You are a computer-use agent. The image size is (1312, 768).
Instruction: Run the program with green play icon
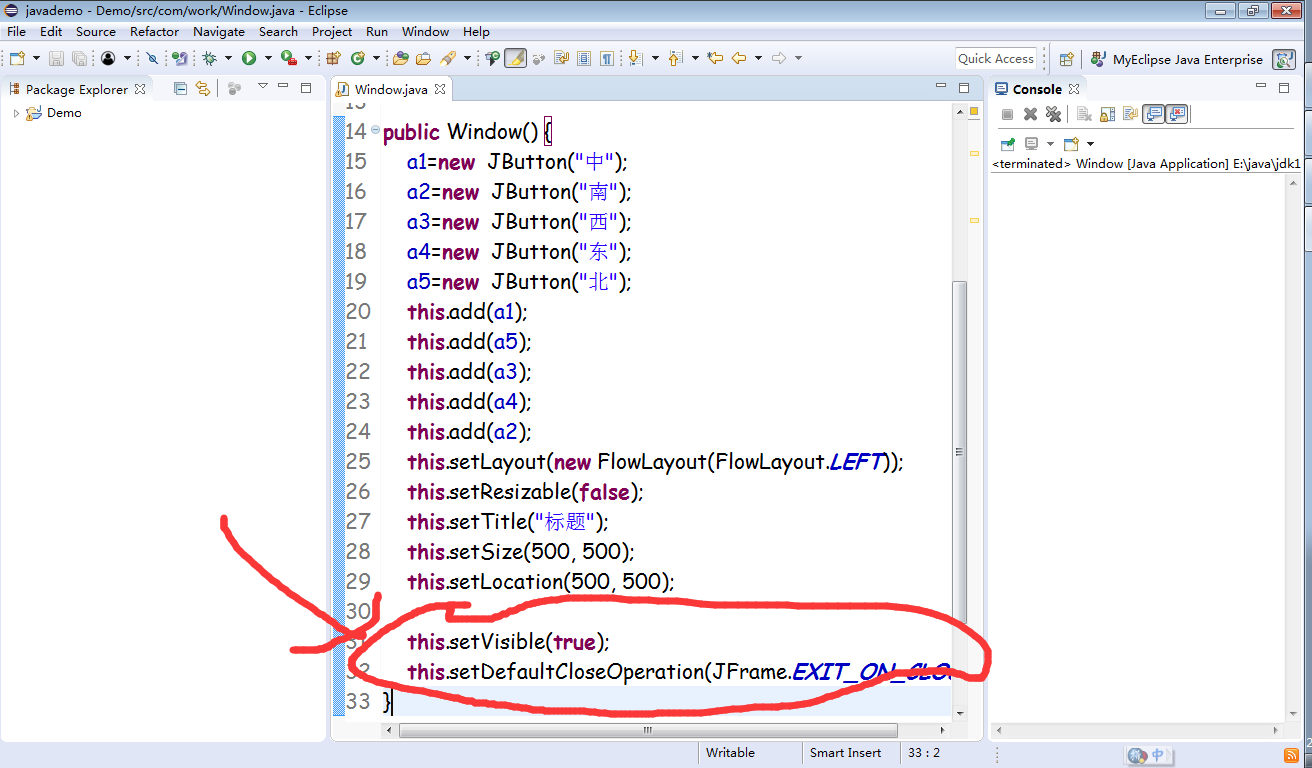tap(249, 58)
